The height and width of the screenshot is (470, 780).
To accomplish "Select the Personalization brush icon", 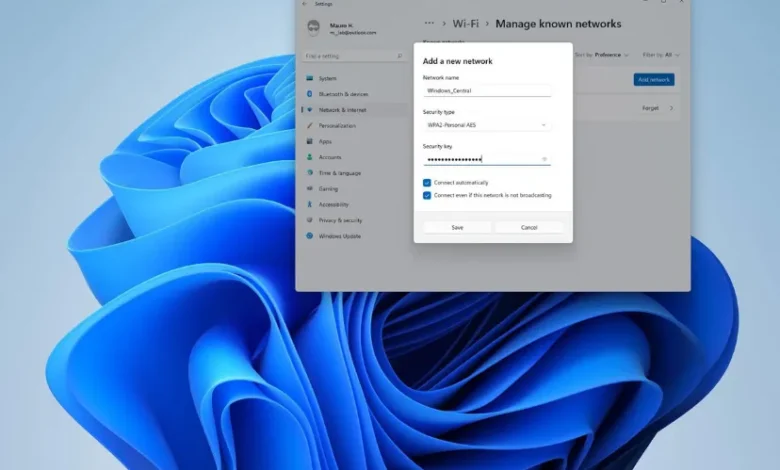I will click(309, 125).
